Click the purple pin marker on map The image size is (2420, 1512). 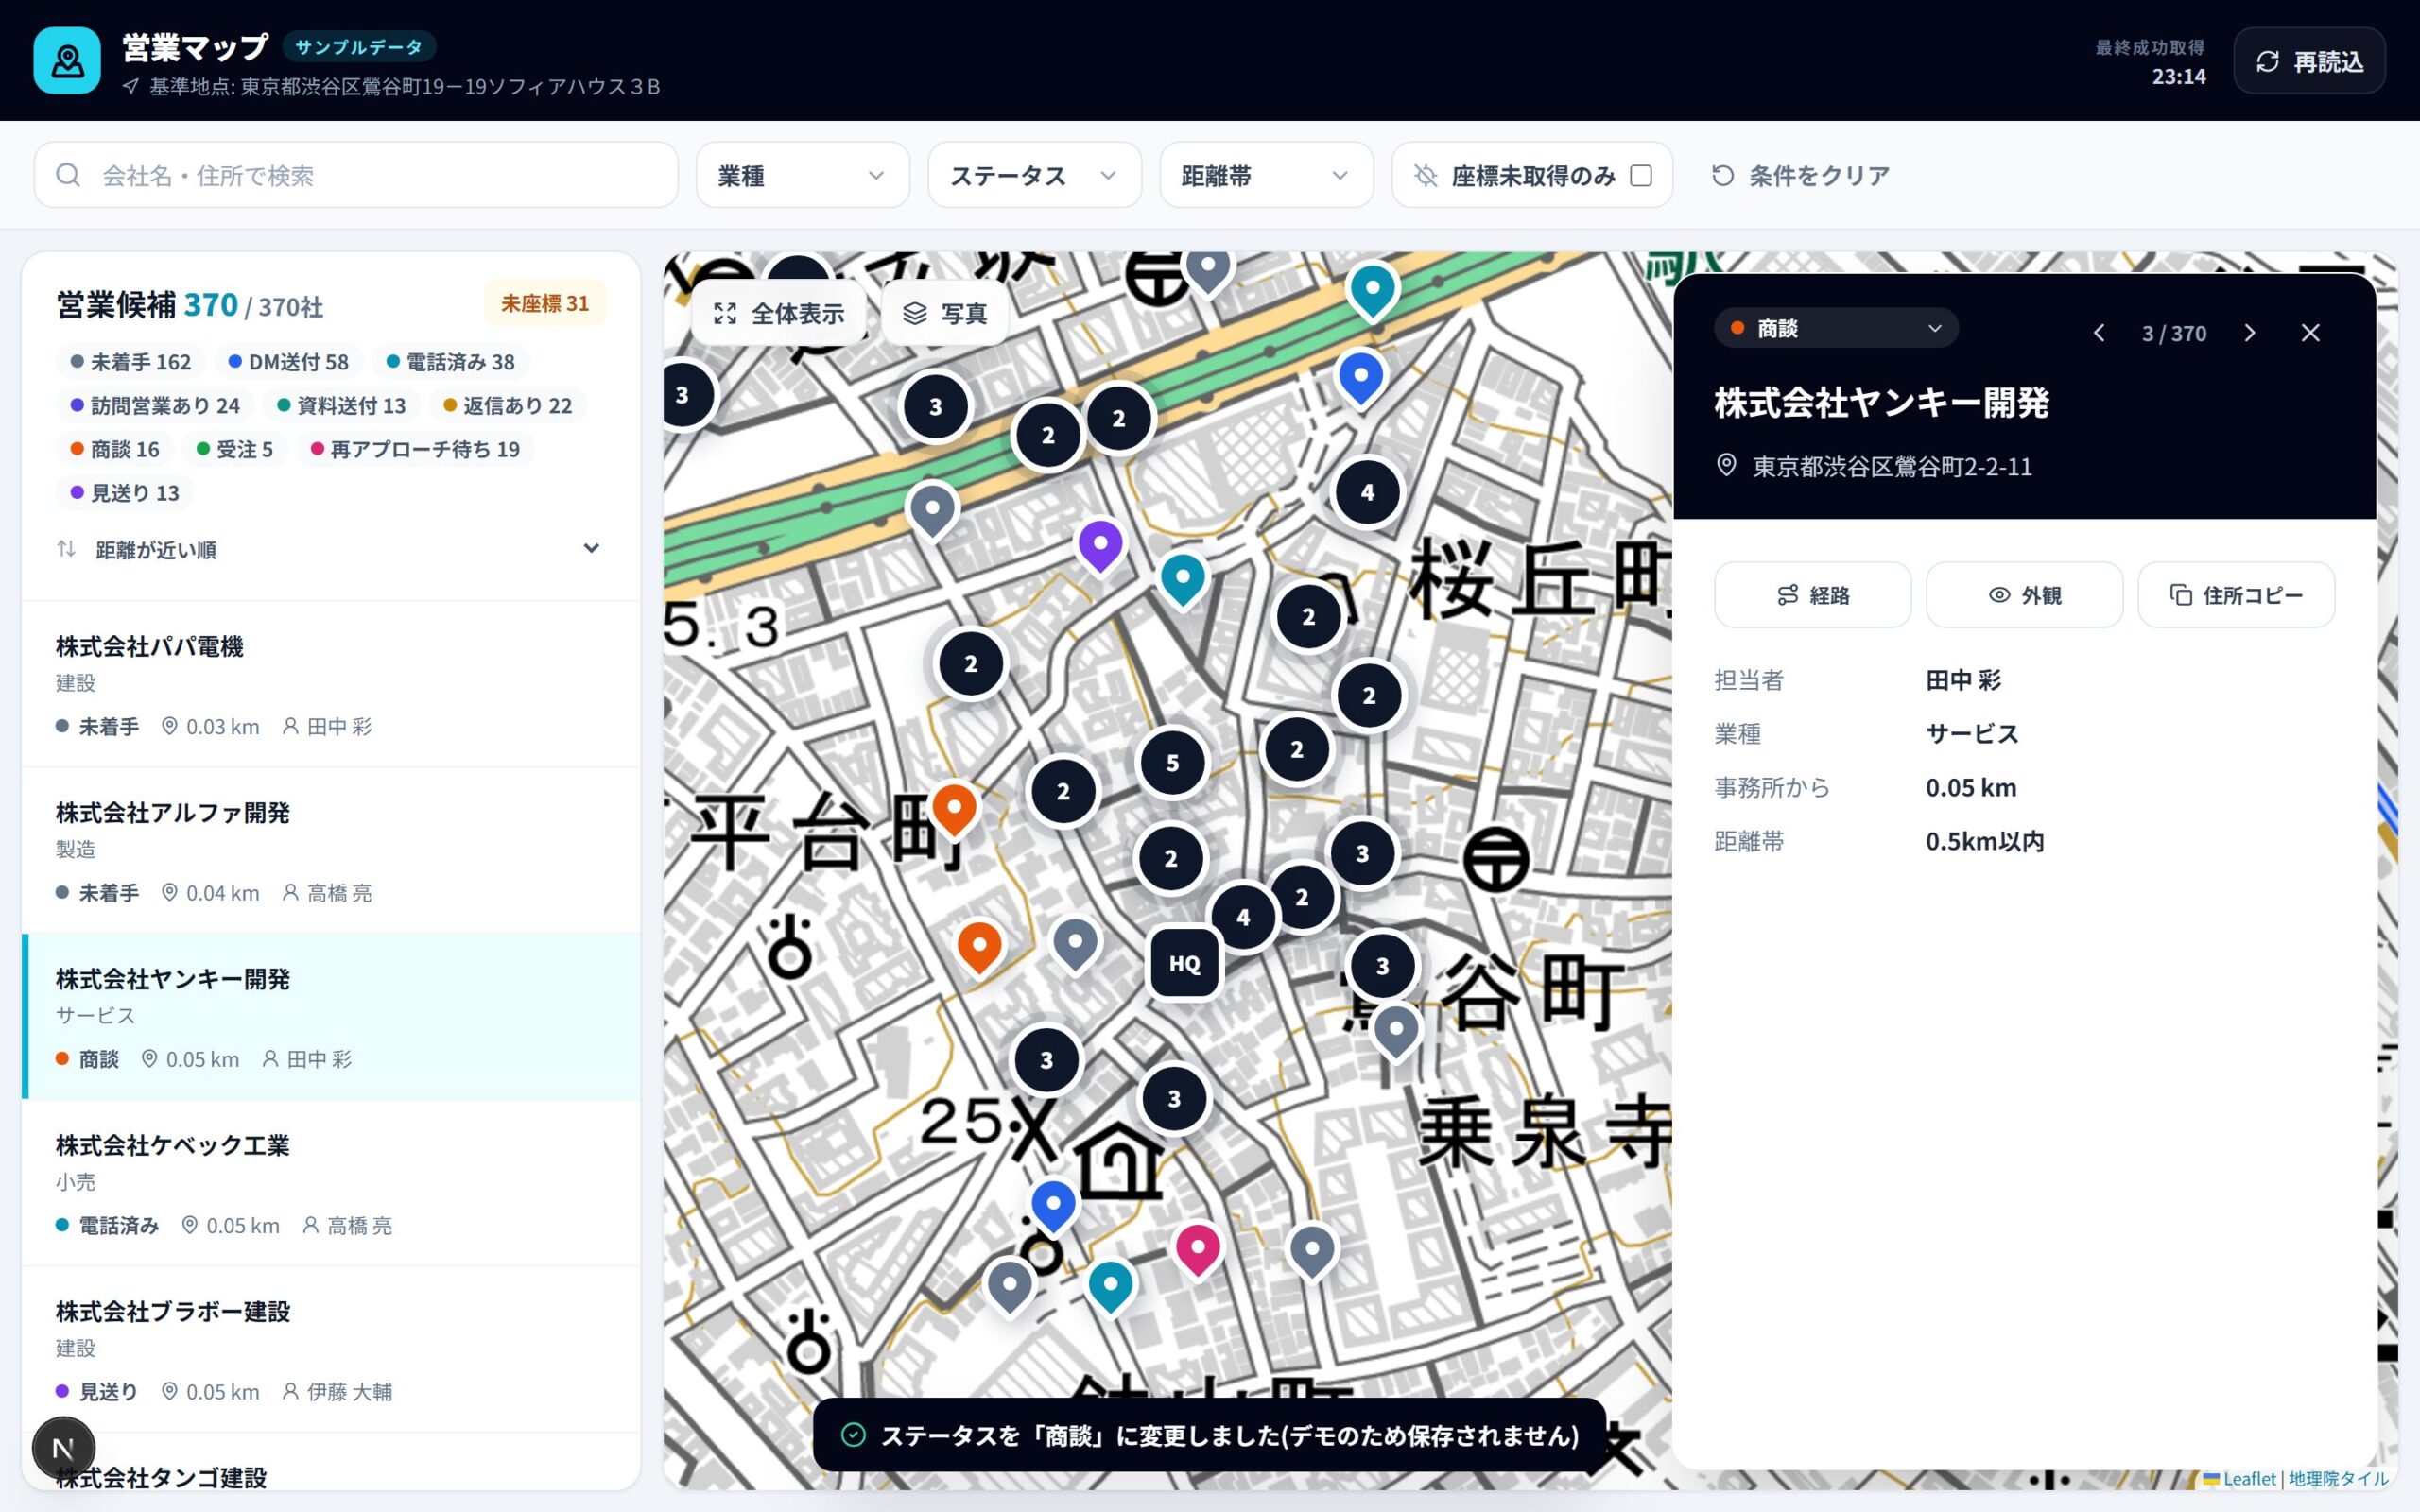click(x=1100, y=547)
